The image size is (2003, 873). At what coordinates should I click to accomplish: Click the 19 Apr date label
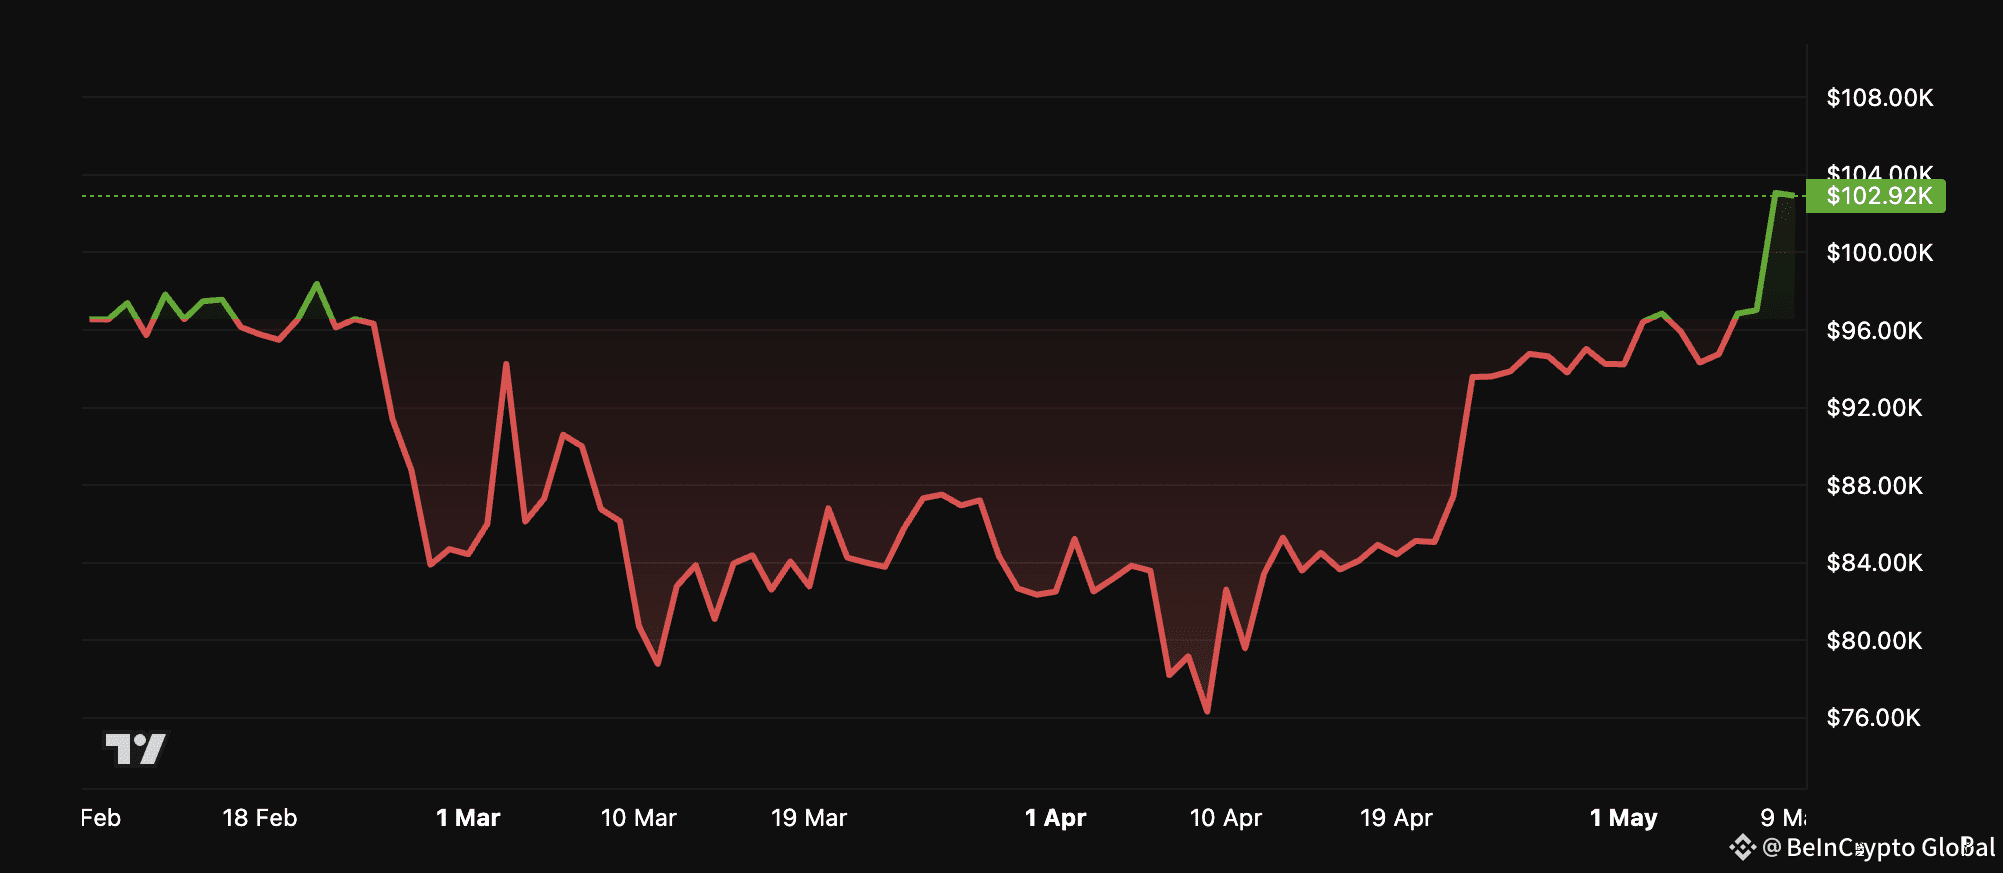[x=1396, y=818]
